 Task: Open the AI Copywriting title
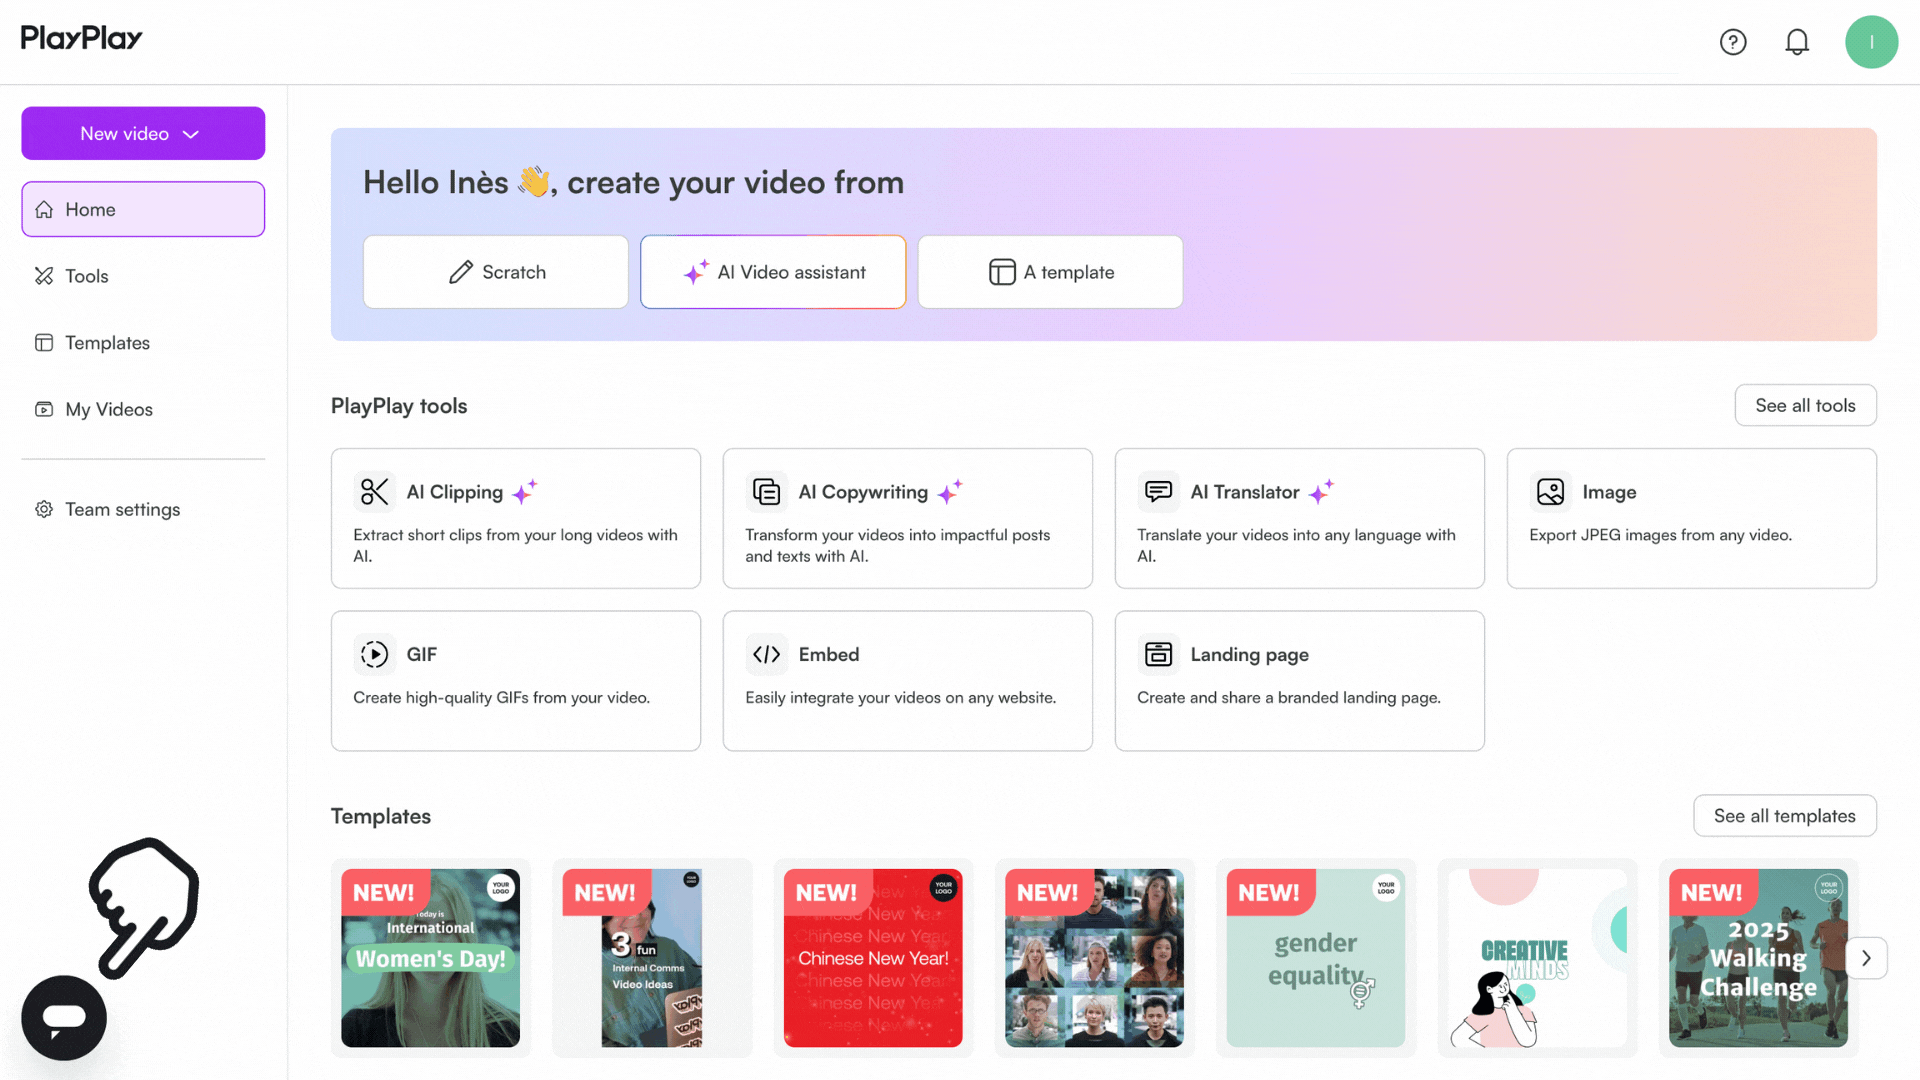point(863,492)
